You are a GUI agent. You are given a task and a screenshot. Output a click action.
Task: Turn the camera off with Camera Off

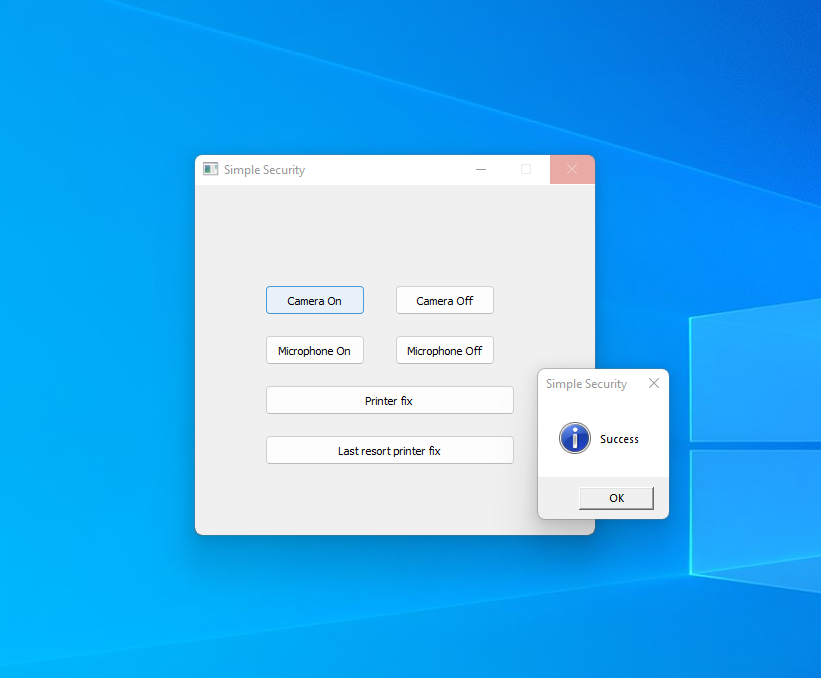pyautogui.click(x=445, y=300)
